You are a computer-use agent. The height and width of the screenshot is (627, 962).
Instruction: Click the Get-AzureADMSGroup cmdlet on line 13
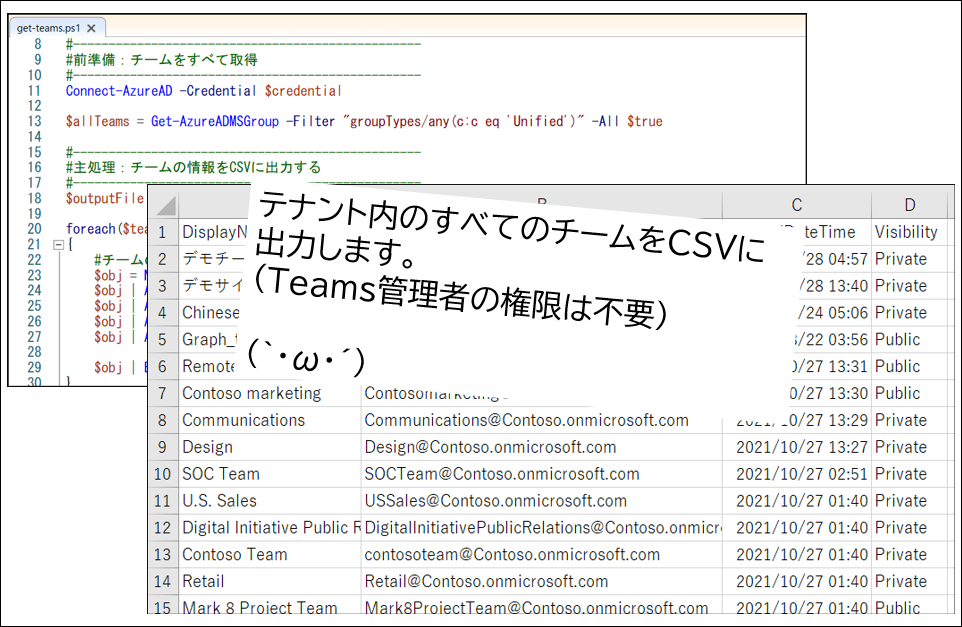[215, 121]
